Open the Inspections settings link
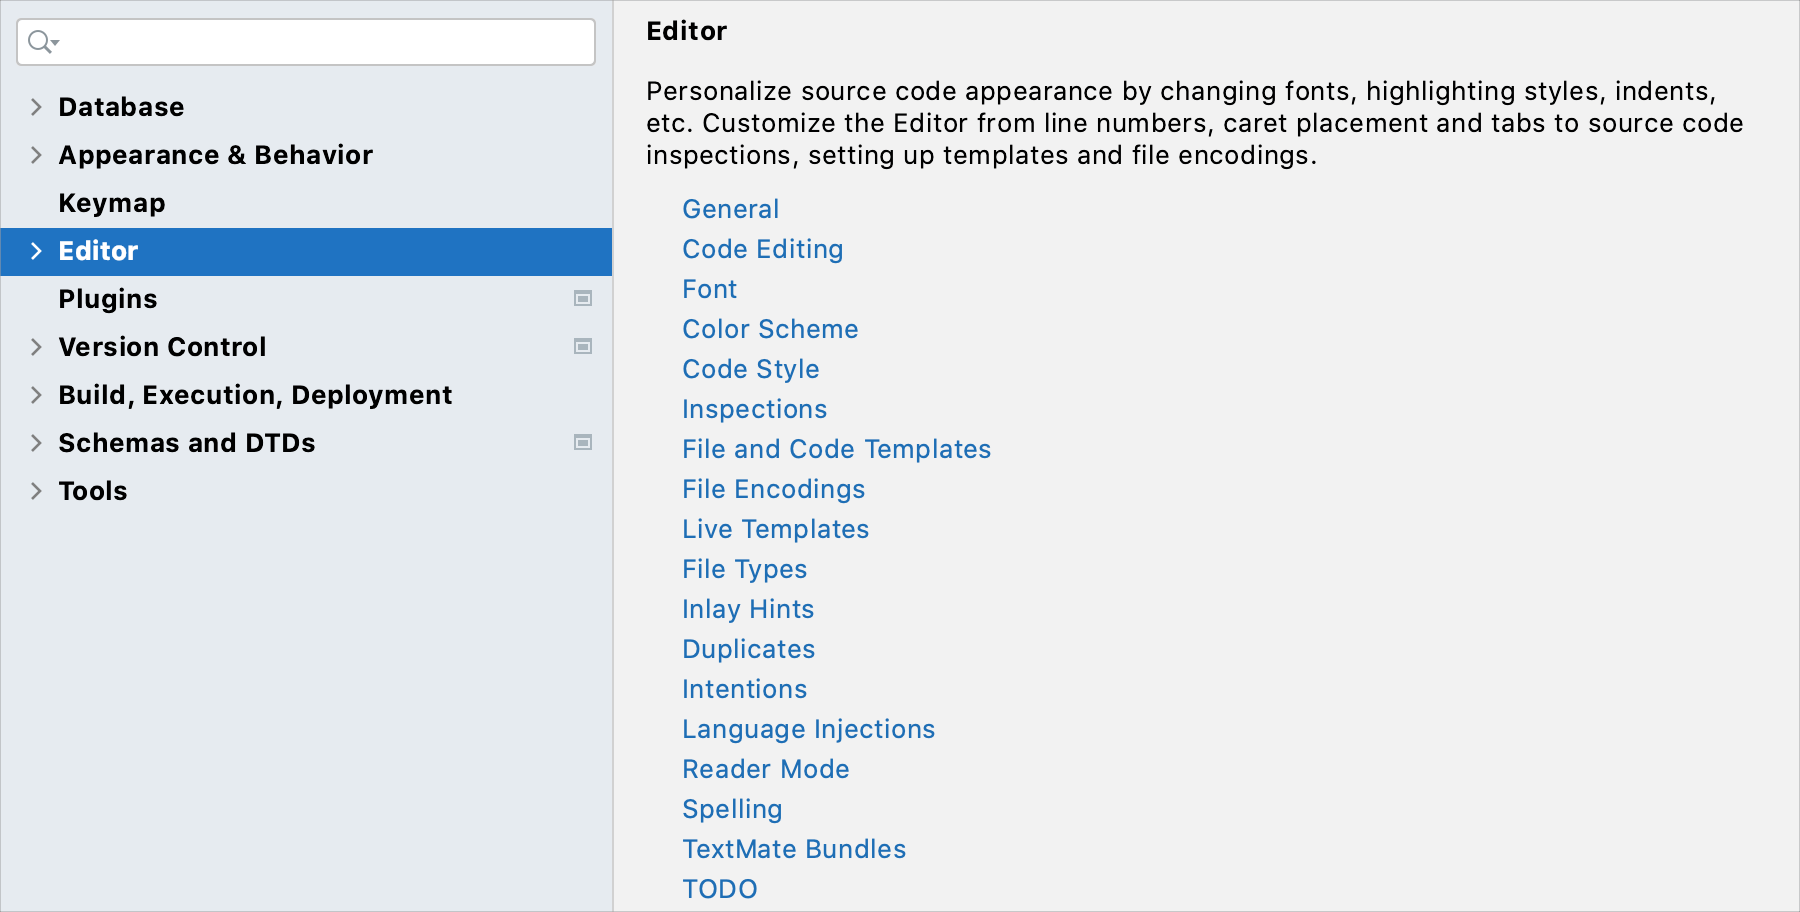Image resolution: width=1800 pixels, height=912 pixels. pos(754,408)
